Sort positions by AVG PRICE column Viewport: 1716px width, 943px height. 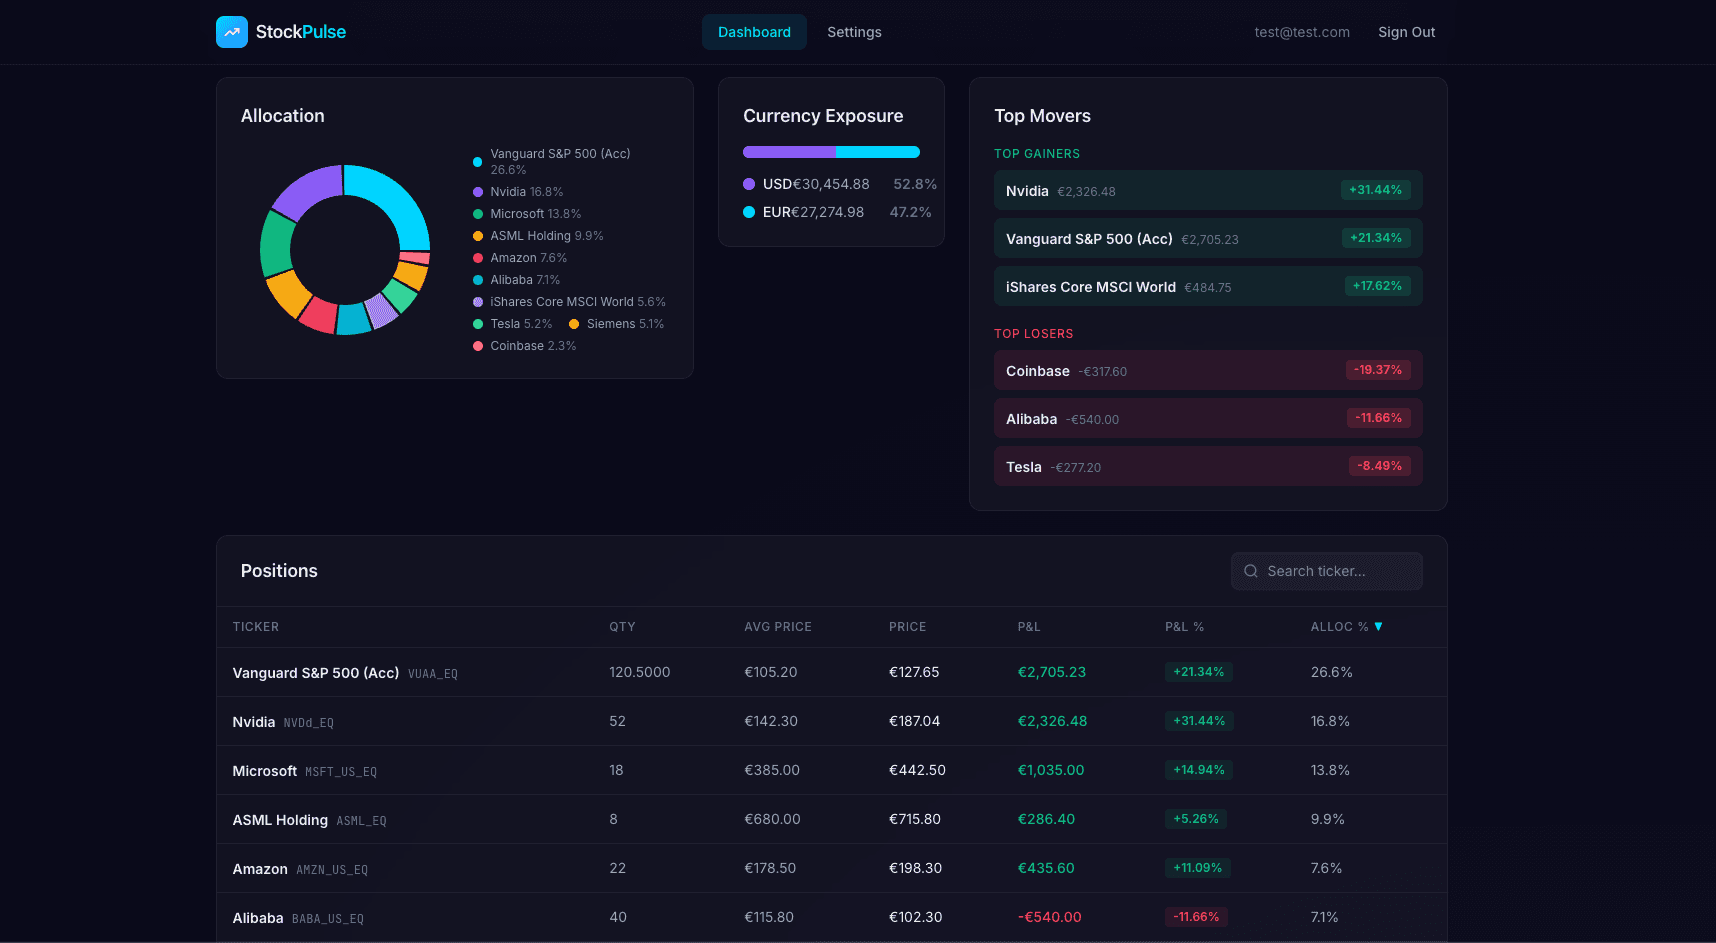[778, 627]
